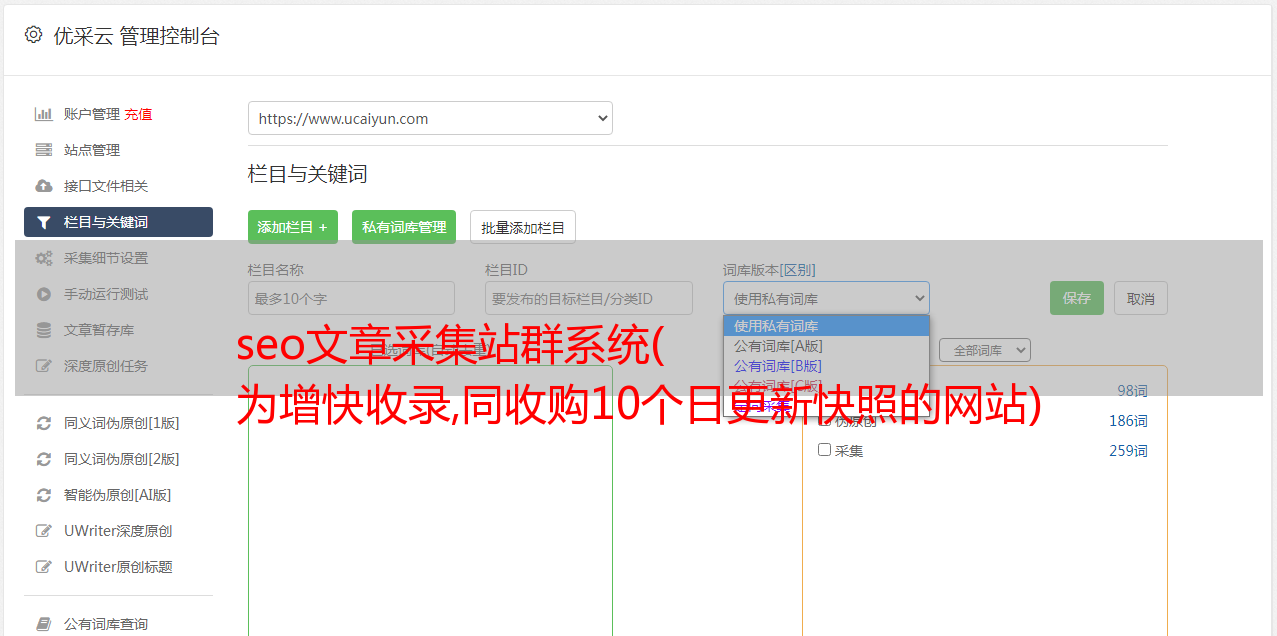Image resolution: width=1277 pixels, height=636 pixels.
Task: Click the gear icon beside 优采云 管理控制台
Action: 33,35
